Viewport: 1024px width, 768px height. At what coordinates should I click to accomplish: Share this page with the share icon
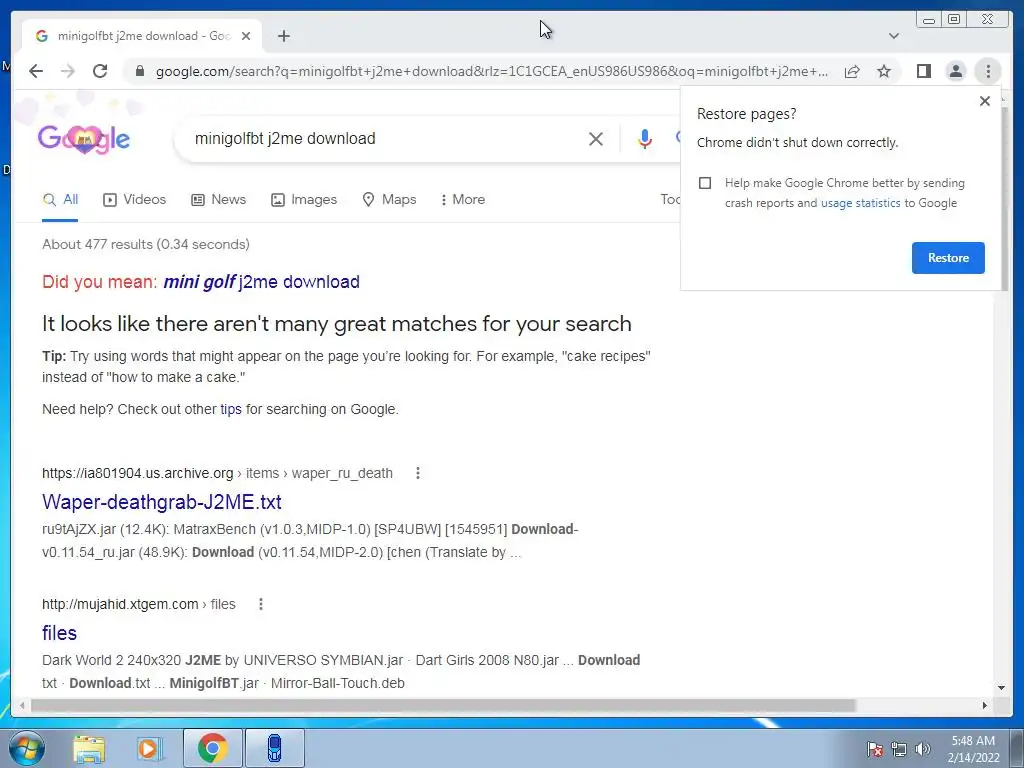pos(852,71)
